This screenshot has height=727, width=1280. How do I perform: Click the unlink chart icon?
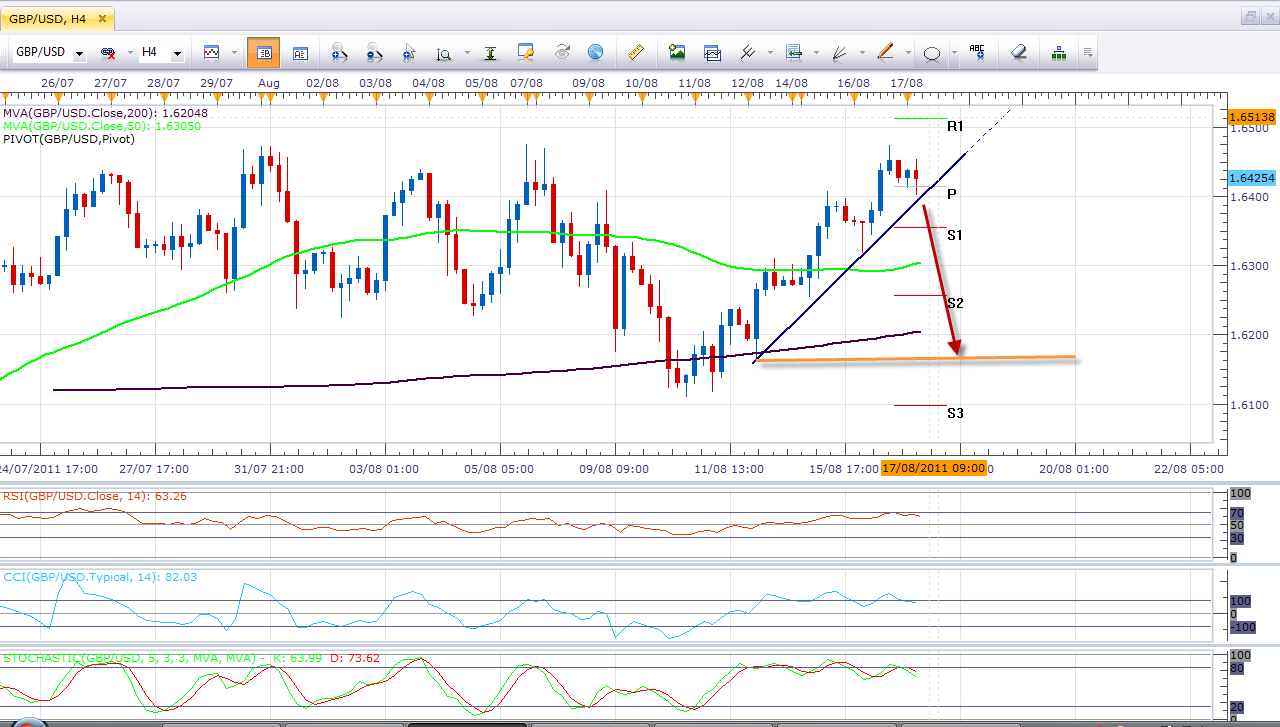[107, 52]
